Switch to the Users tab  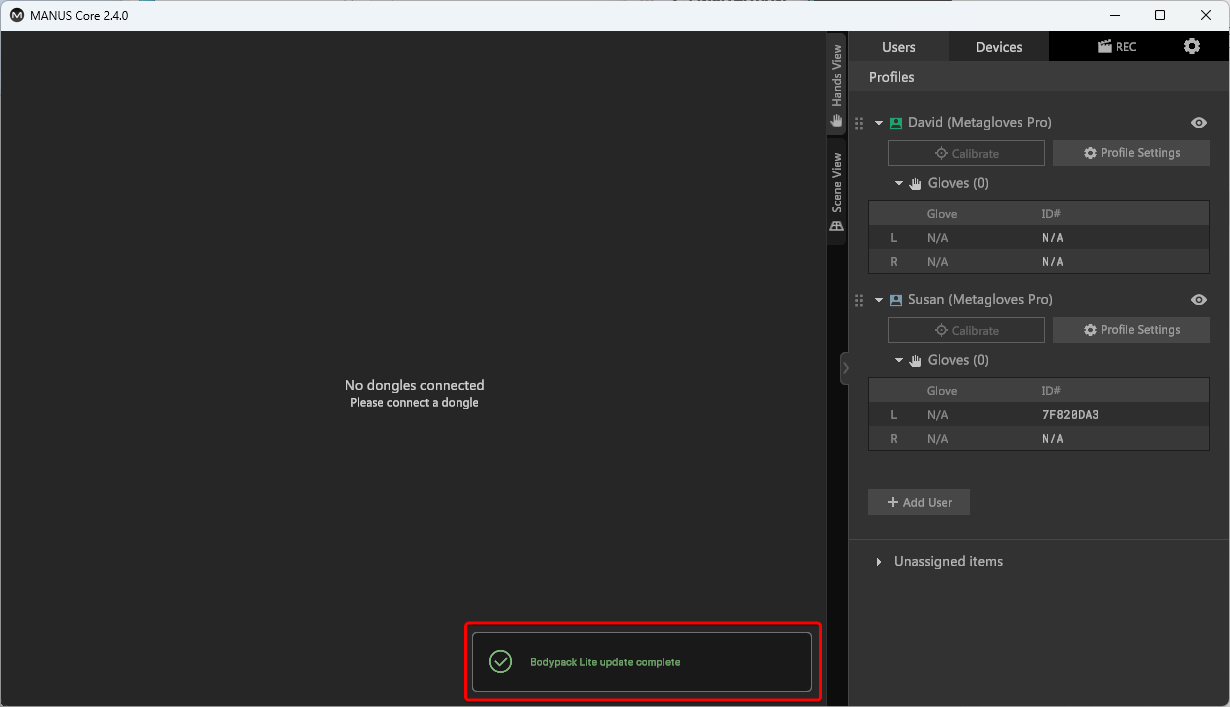898,47
